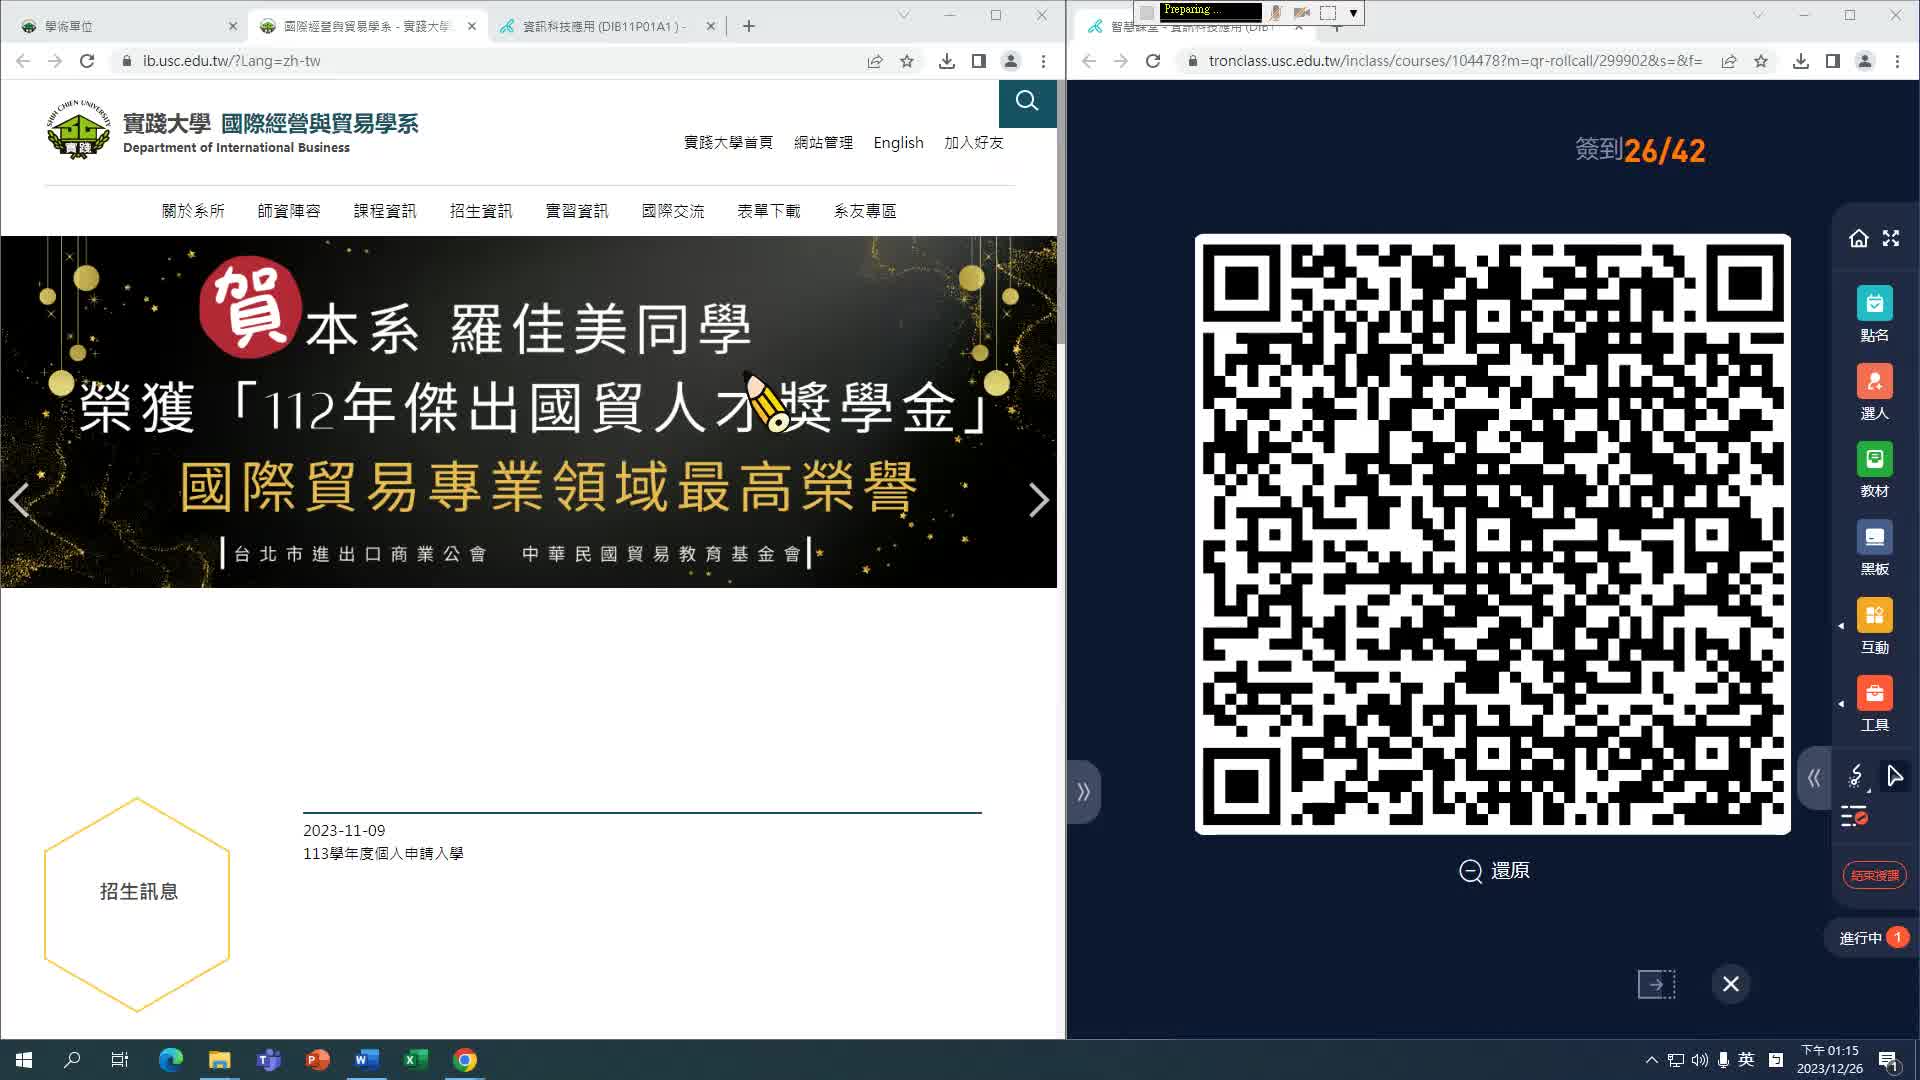Open the 課程資訊 menu

click(385, 211)
